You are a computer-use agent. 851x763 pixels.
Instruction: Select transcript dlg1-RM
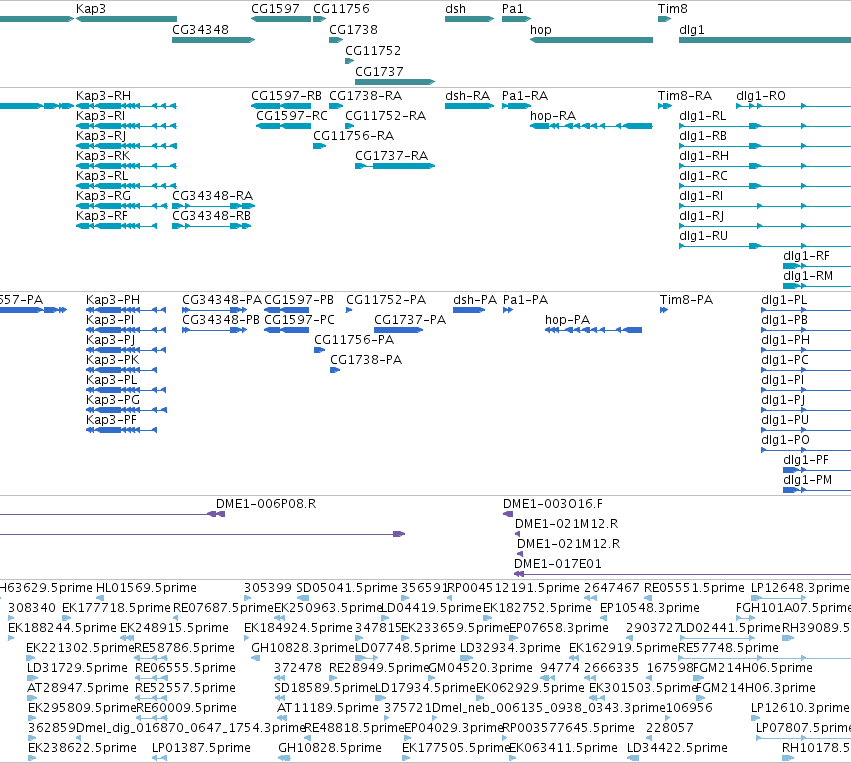tap(808, 276)
